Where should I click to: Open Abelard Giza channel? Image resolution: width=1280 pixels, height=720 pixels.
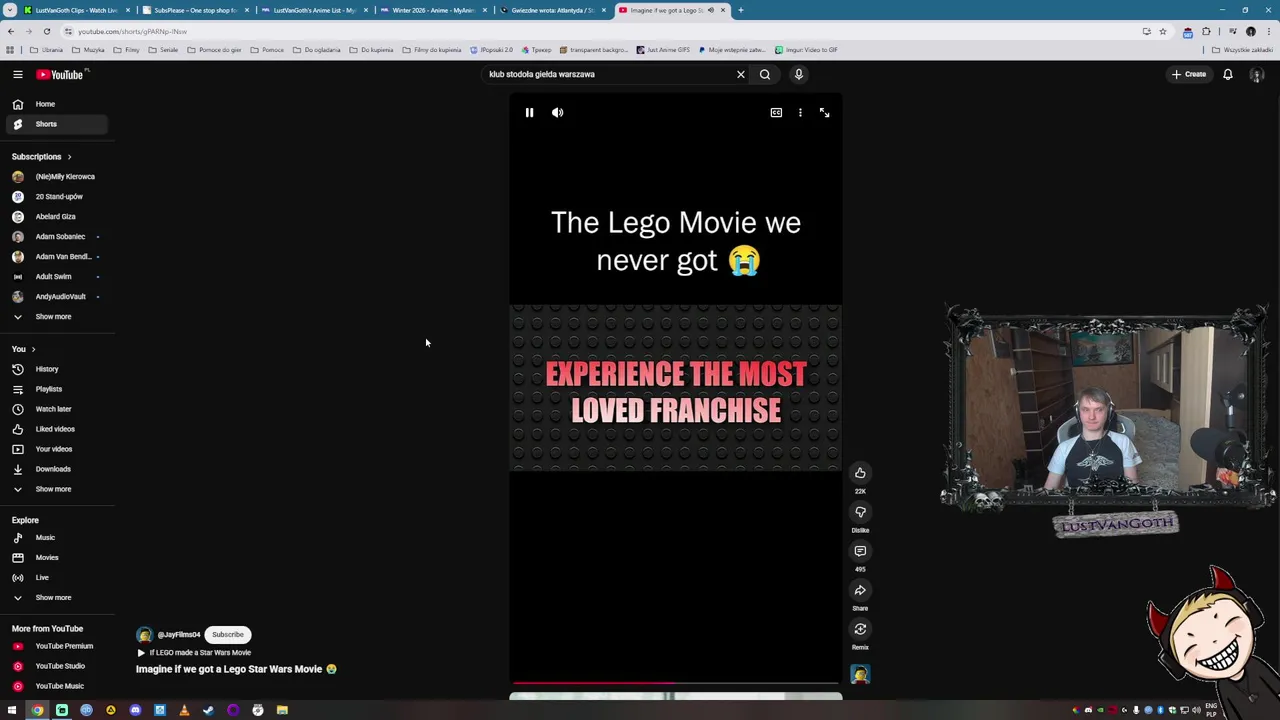[x=55, y=217]
